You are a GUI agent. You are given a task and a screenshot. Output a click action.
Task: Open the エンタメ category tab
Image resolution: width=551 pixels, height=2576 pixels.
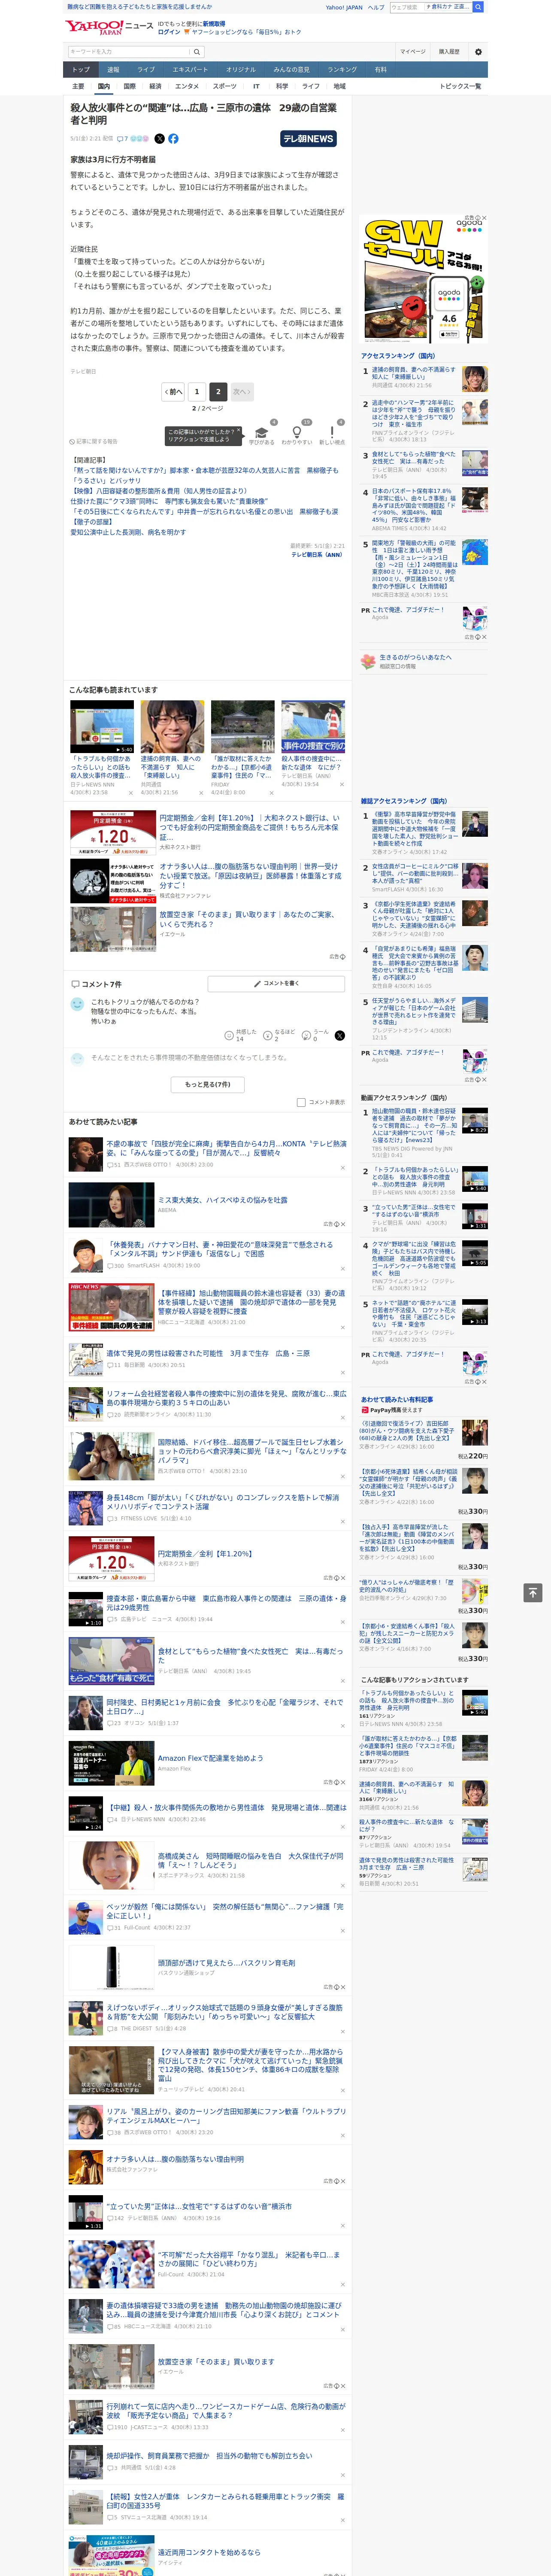187,86
